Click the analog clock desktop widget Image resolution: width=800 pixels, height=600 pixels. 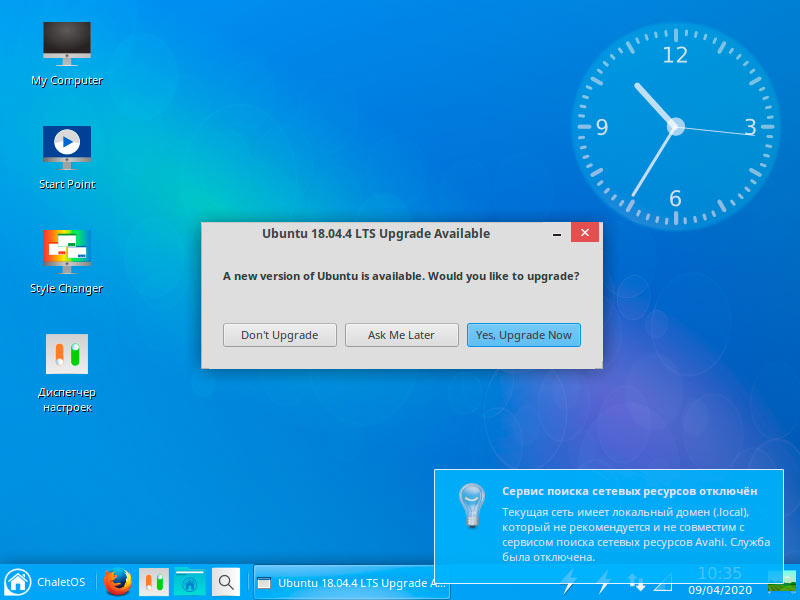click(x=676, y=126)
